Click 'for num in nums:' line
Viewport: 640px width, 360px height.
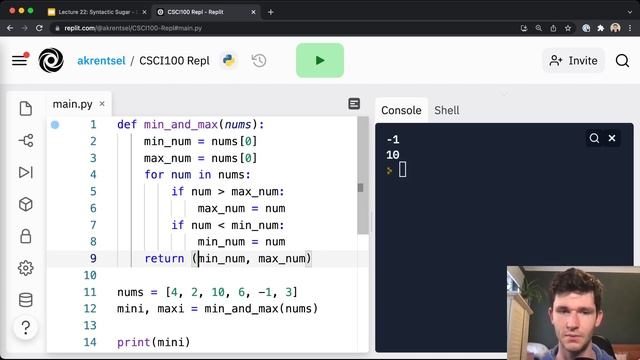tap(197, 175)
